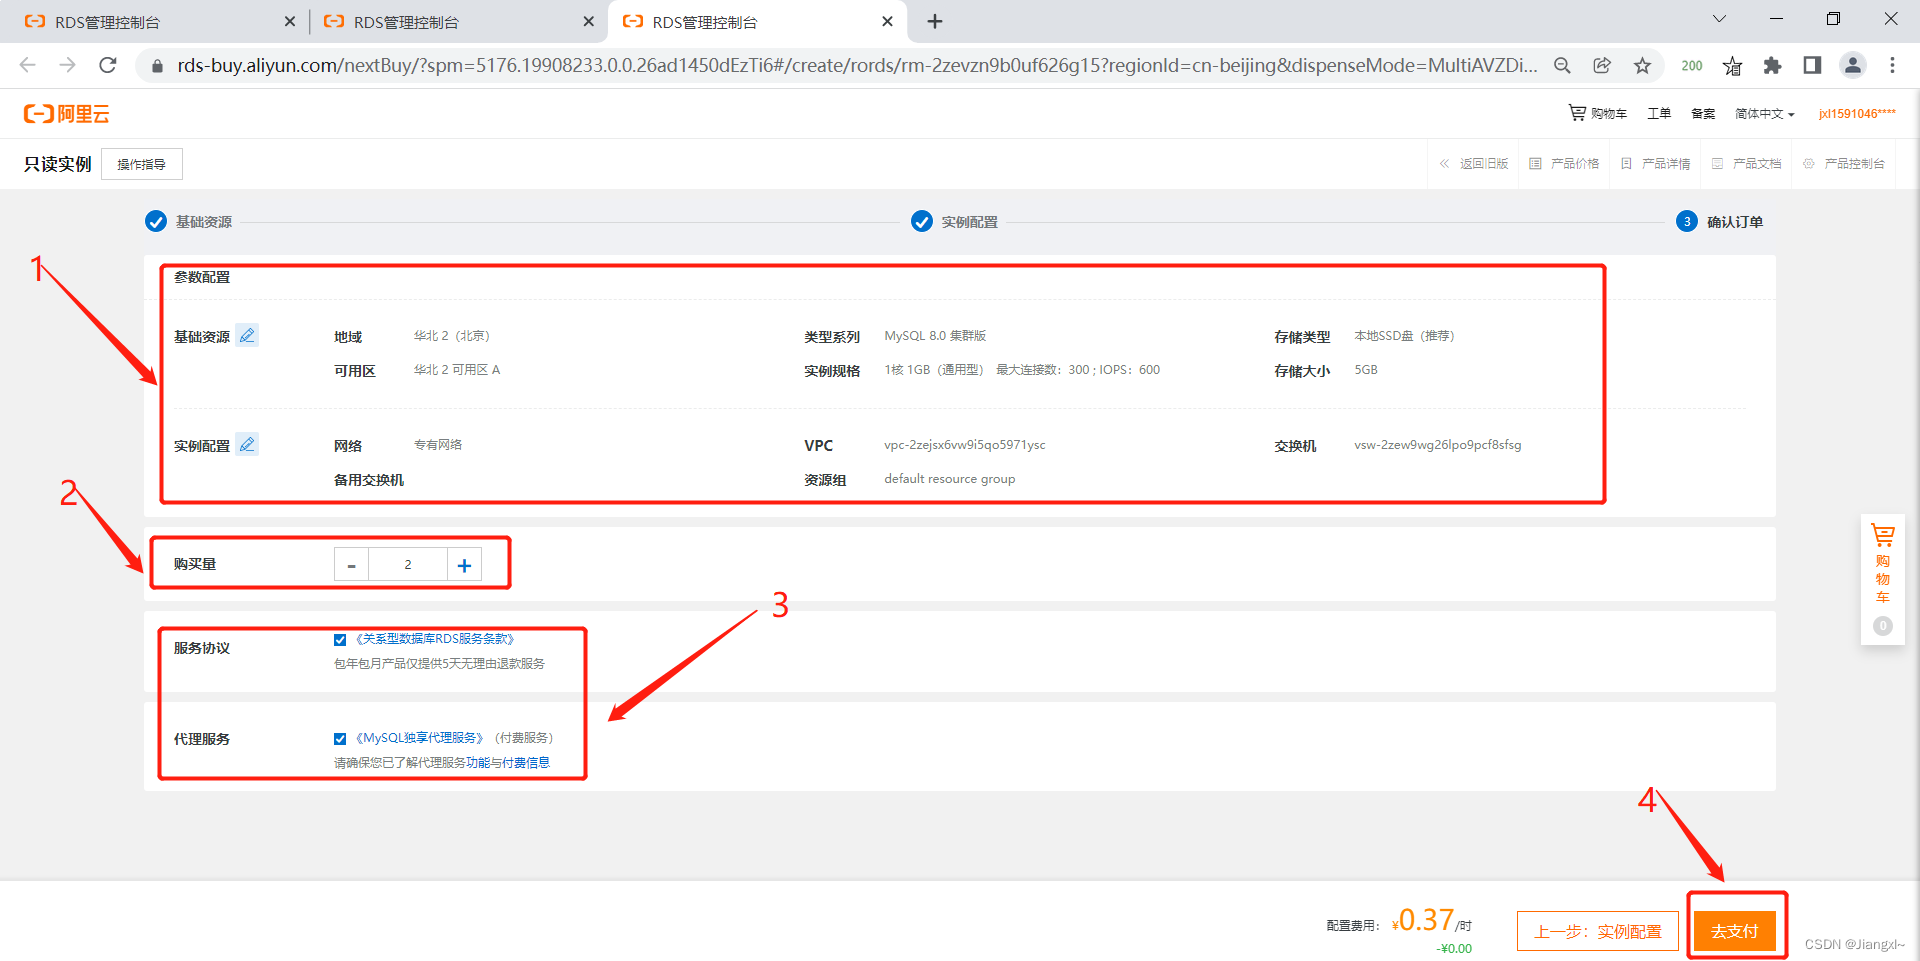
Task: Click the browser address bar URL
Action: click(857, 65)
